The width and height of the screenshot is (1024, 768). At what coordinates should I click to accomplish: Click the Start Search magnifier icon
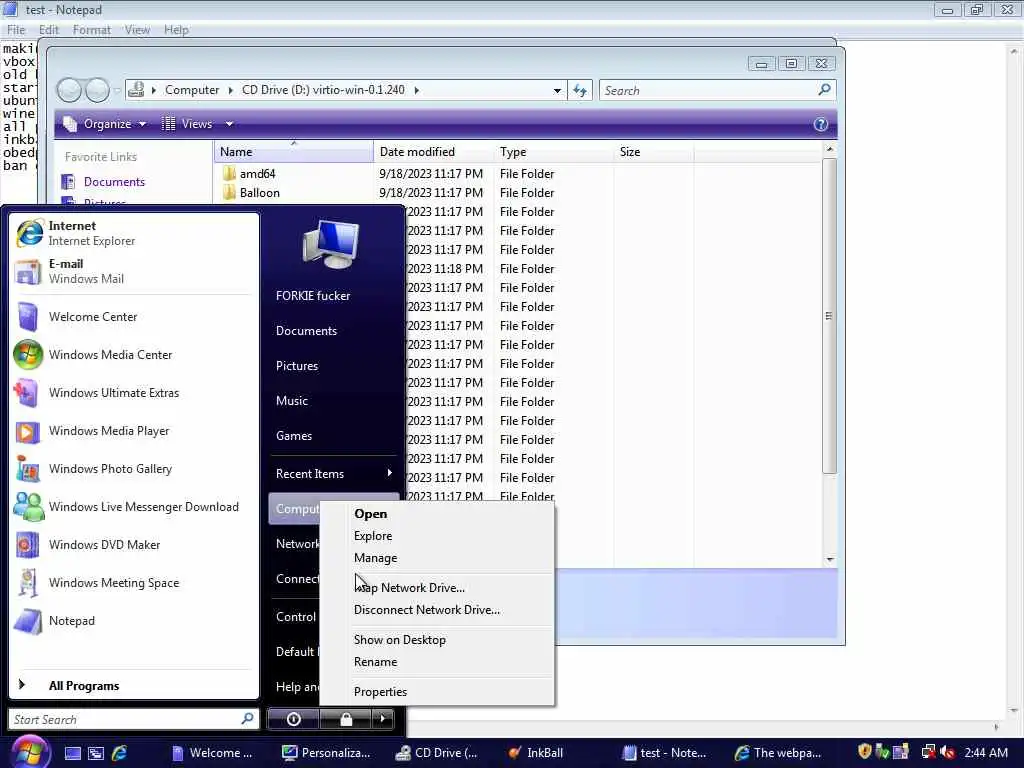pos(248,719)
